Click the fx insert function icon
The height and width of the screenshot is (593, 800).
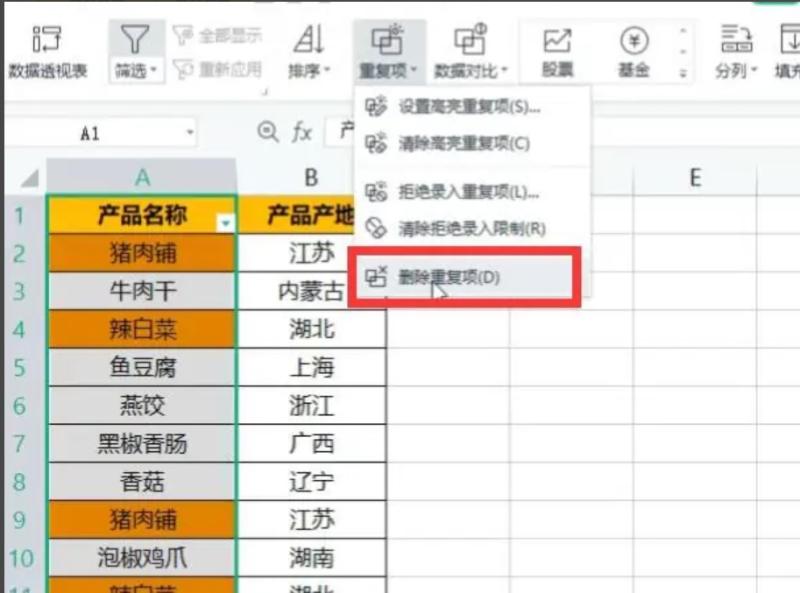point(302,133)
